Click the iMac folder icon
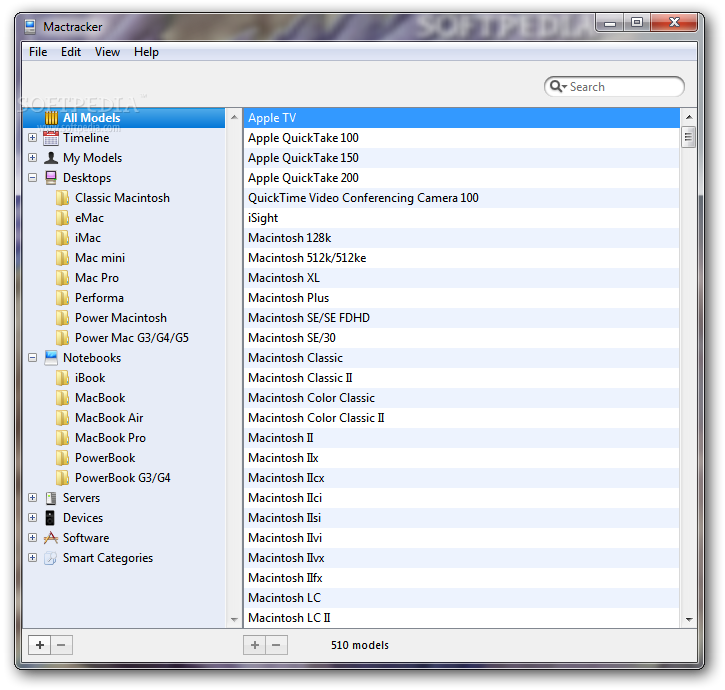The image size is (725, 690). (62, 238)
